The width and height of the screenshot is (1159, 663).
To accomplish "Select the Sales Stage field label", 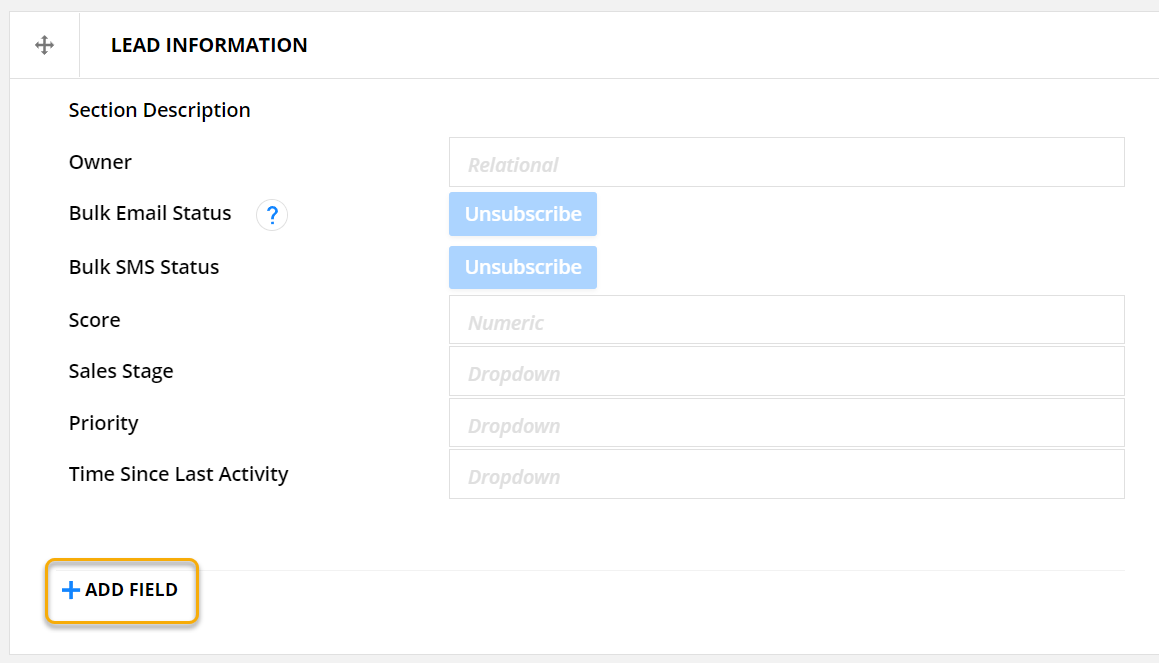I will pyautogui.click(x=121, y=371).
